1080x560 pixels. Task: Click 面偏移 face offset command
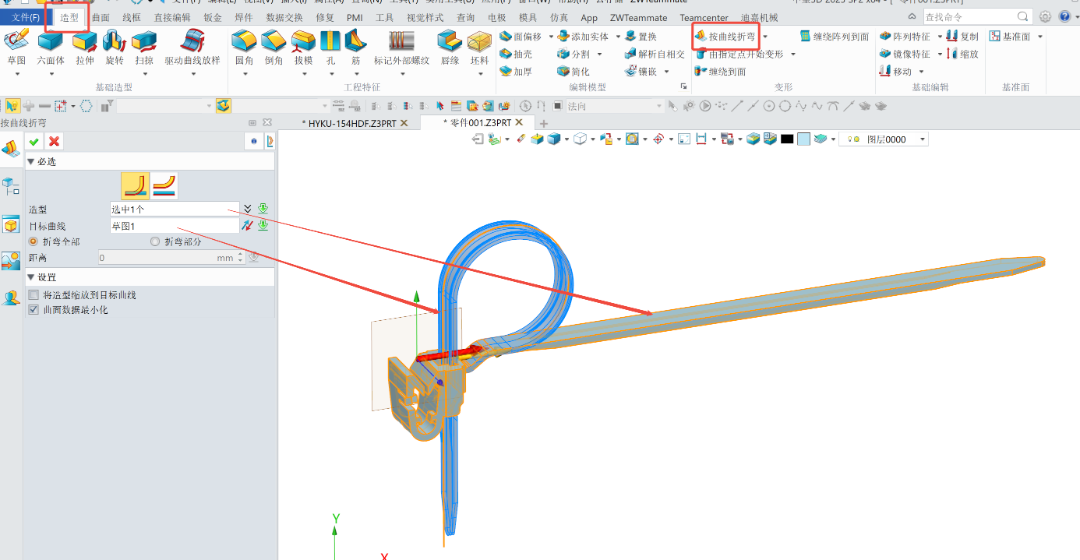tap(521, 37)
